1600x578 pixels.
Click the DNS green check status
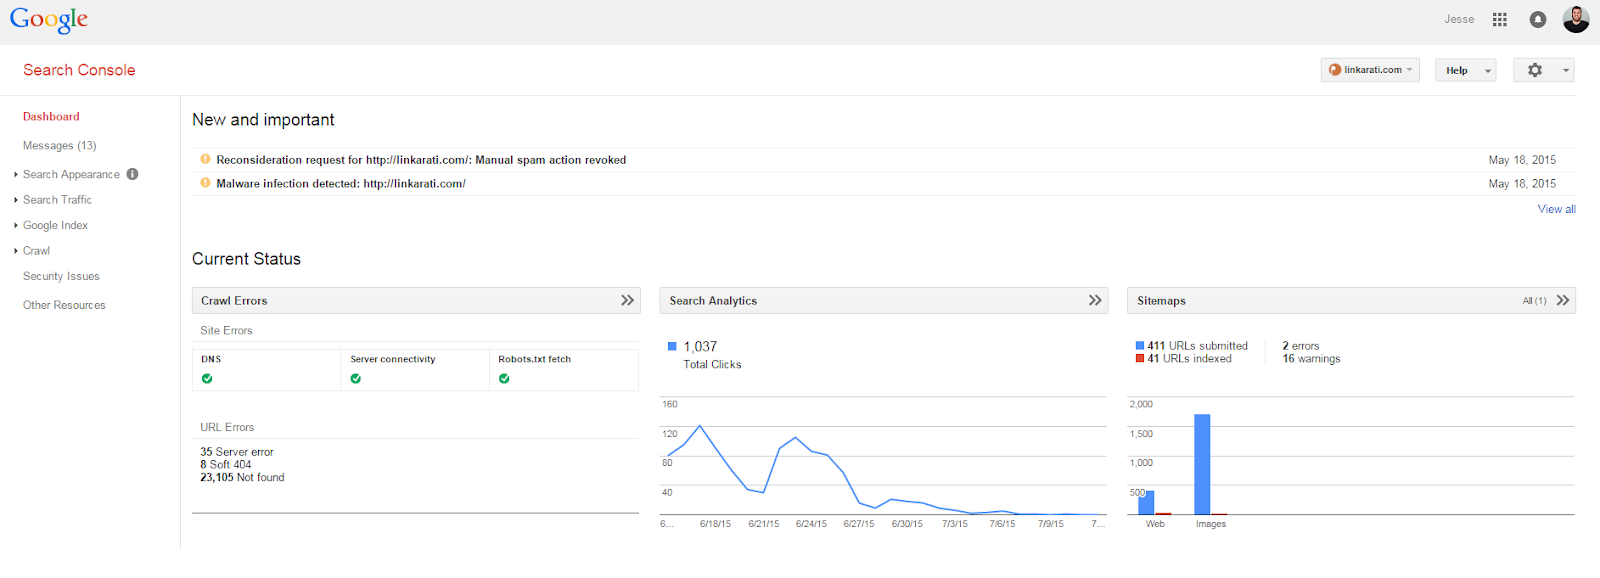(x=207, y=379)
